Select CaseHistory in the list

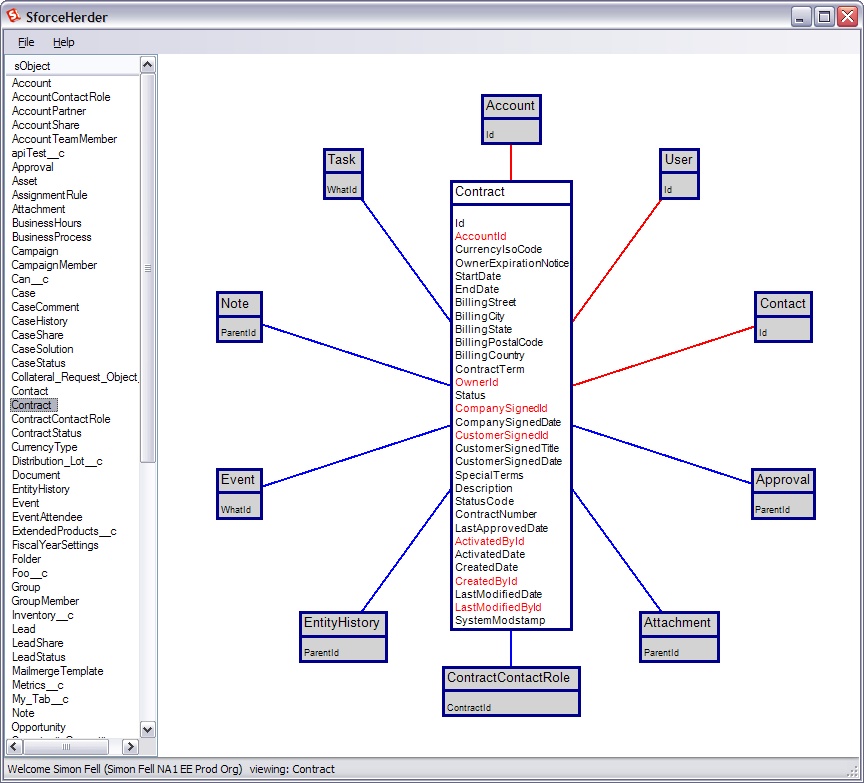pyautogui.click(x=40, y=321)
